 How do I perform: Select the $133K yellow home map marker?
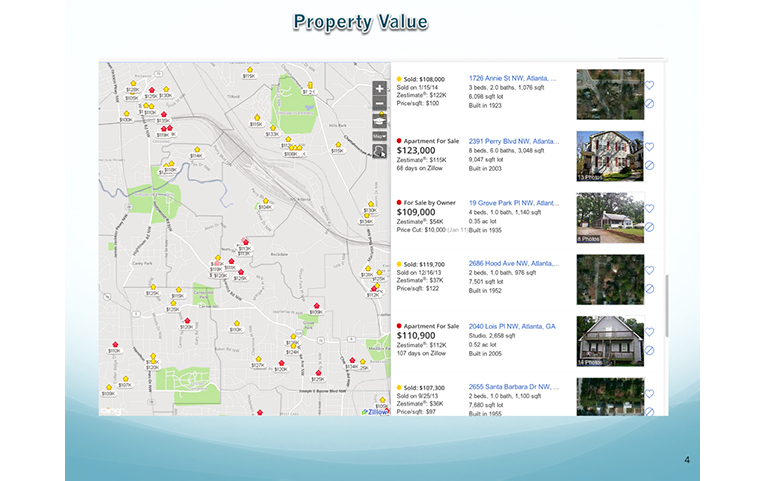pyautogui.click(x=272, y=129)
